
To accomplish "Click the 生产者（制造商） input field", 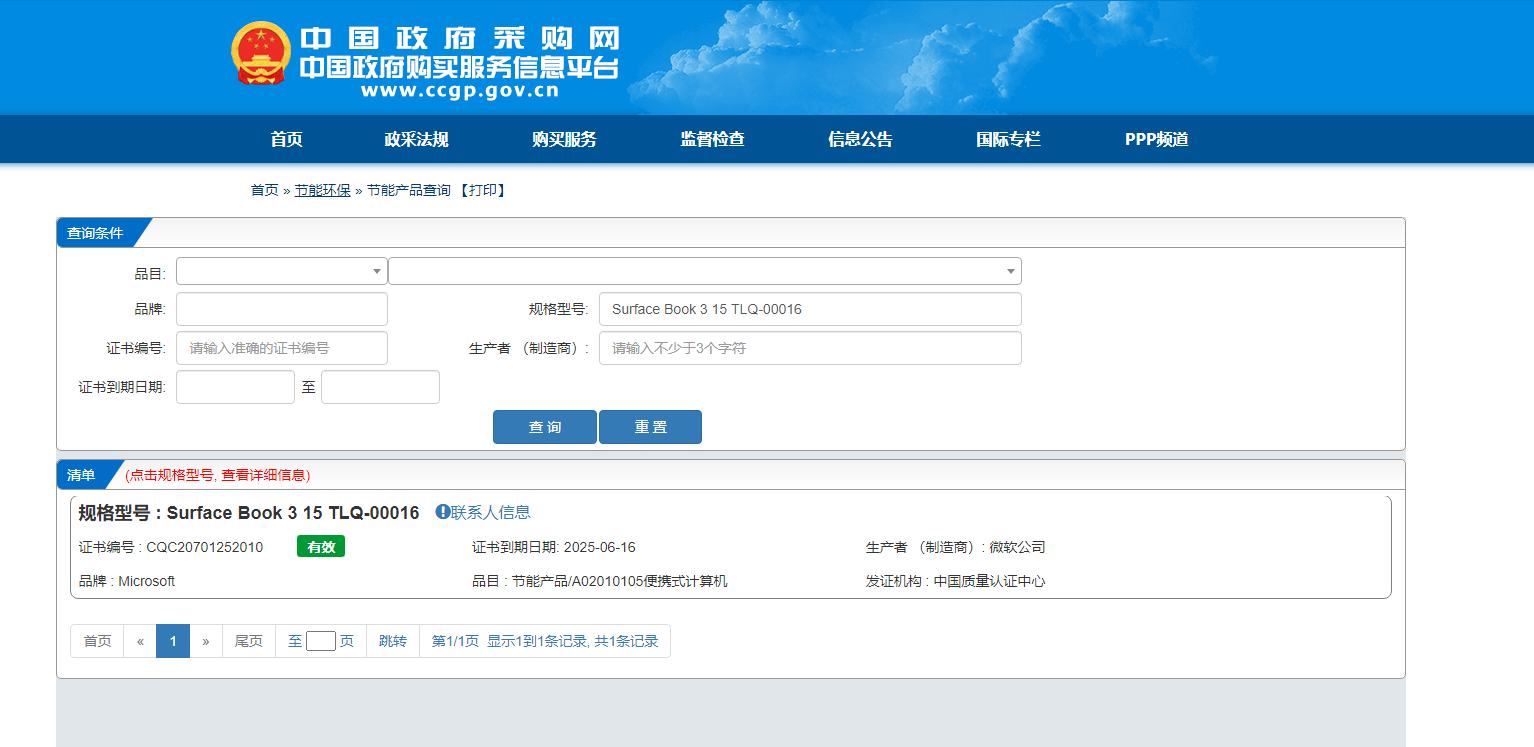I will tap(810, 348).
